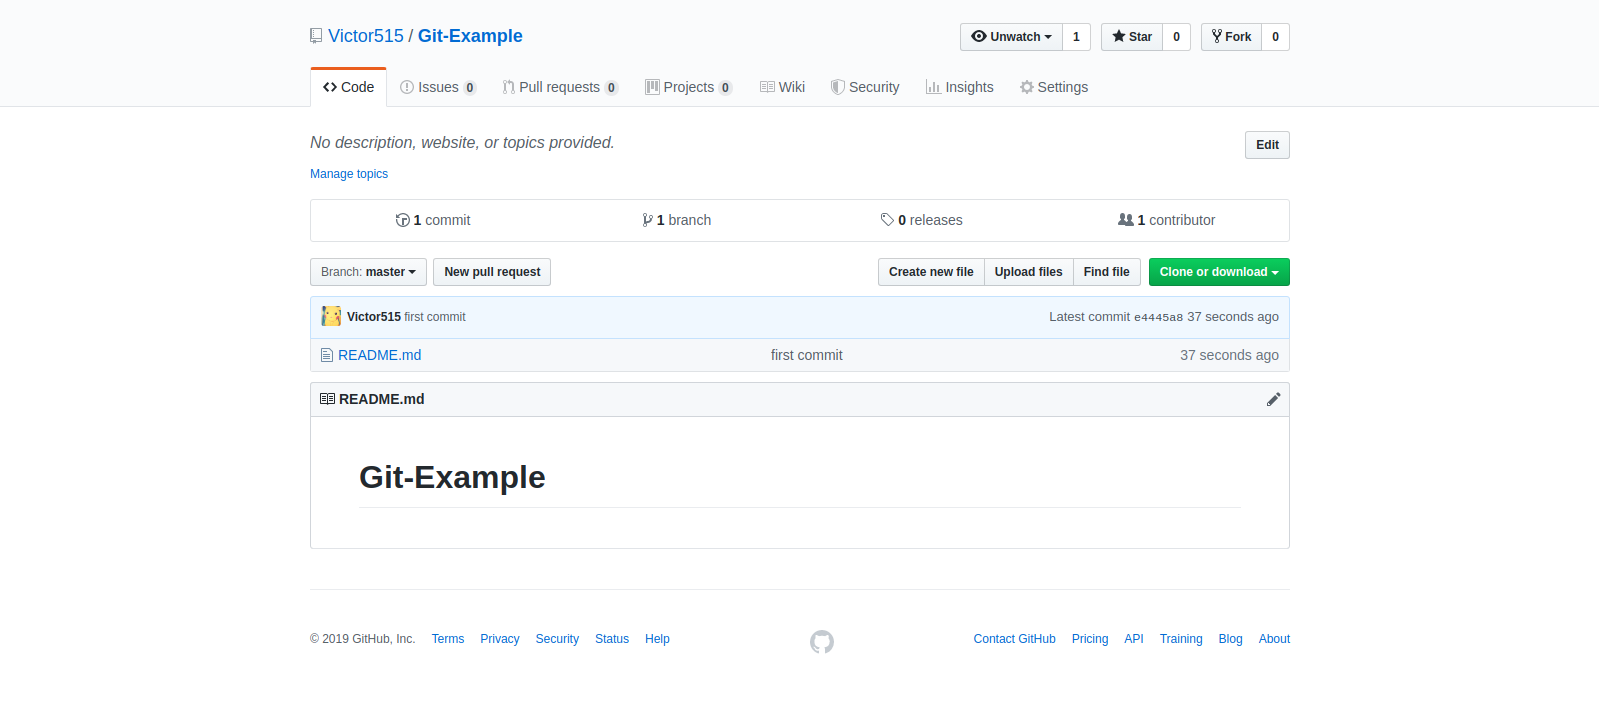This screenshot has width=1599, height=706.
Task: Open the Terms footer link
Action: coord(448,639)
